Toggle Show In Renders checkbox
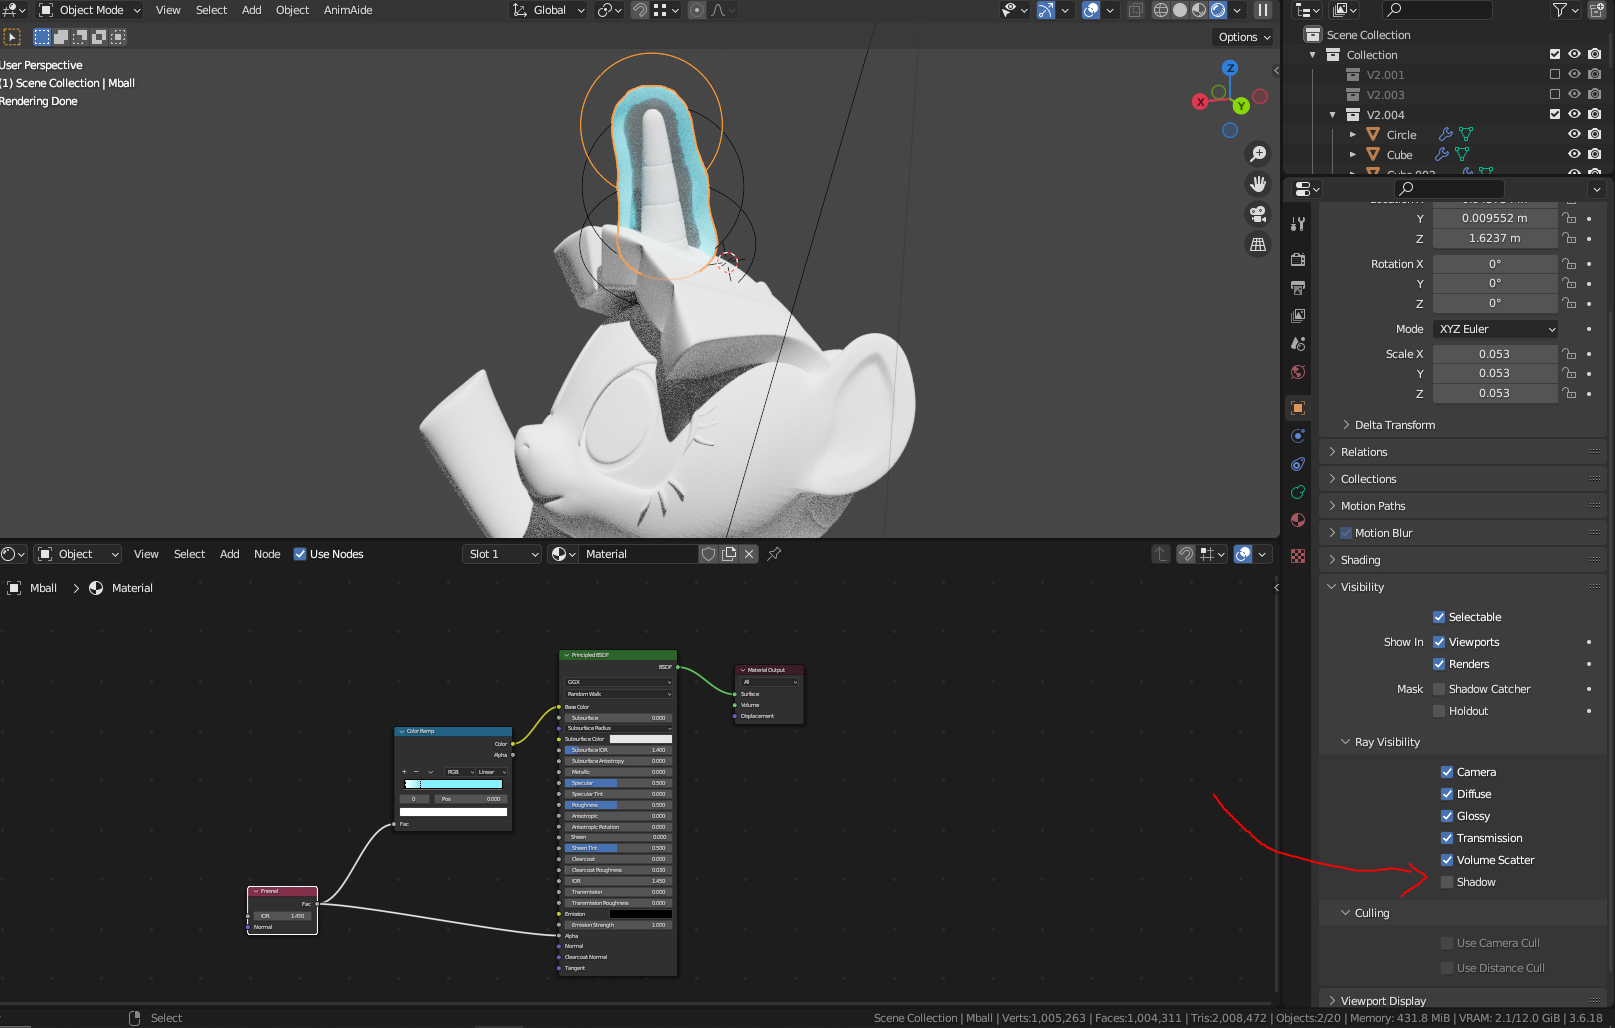Viewport: 1615px width, 1028px height. (x=1439, y=664)
